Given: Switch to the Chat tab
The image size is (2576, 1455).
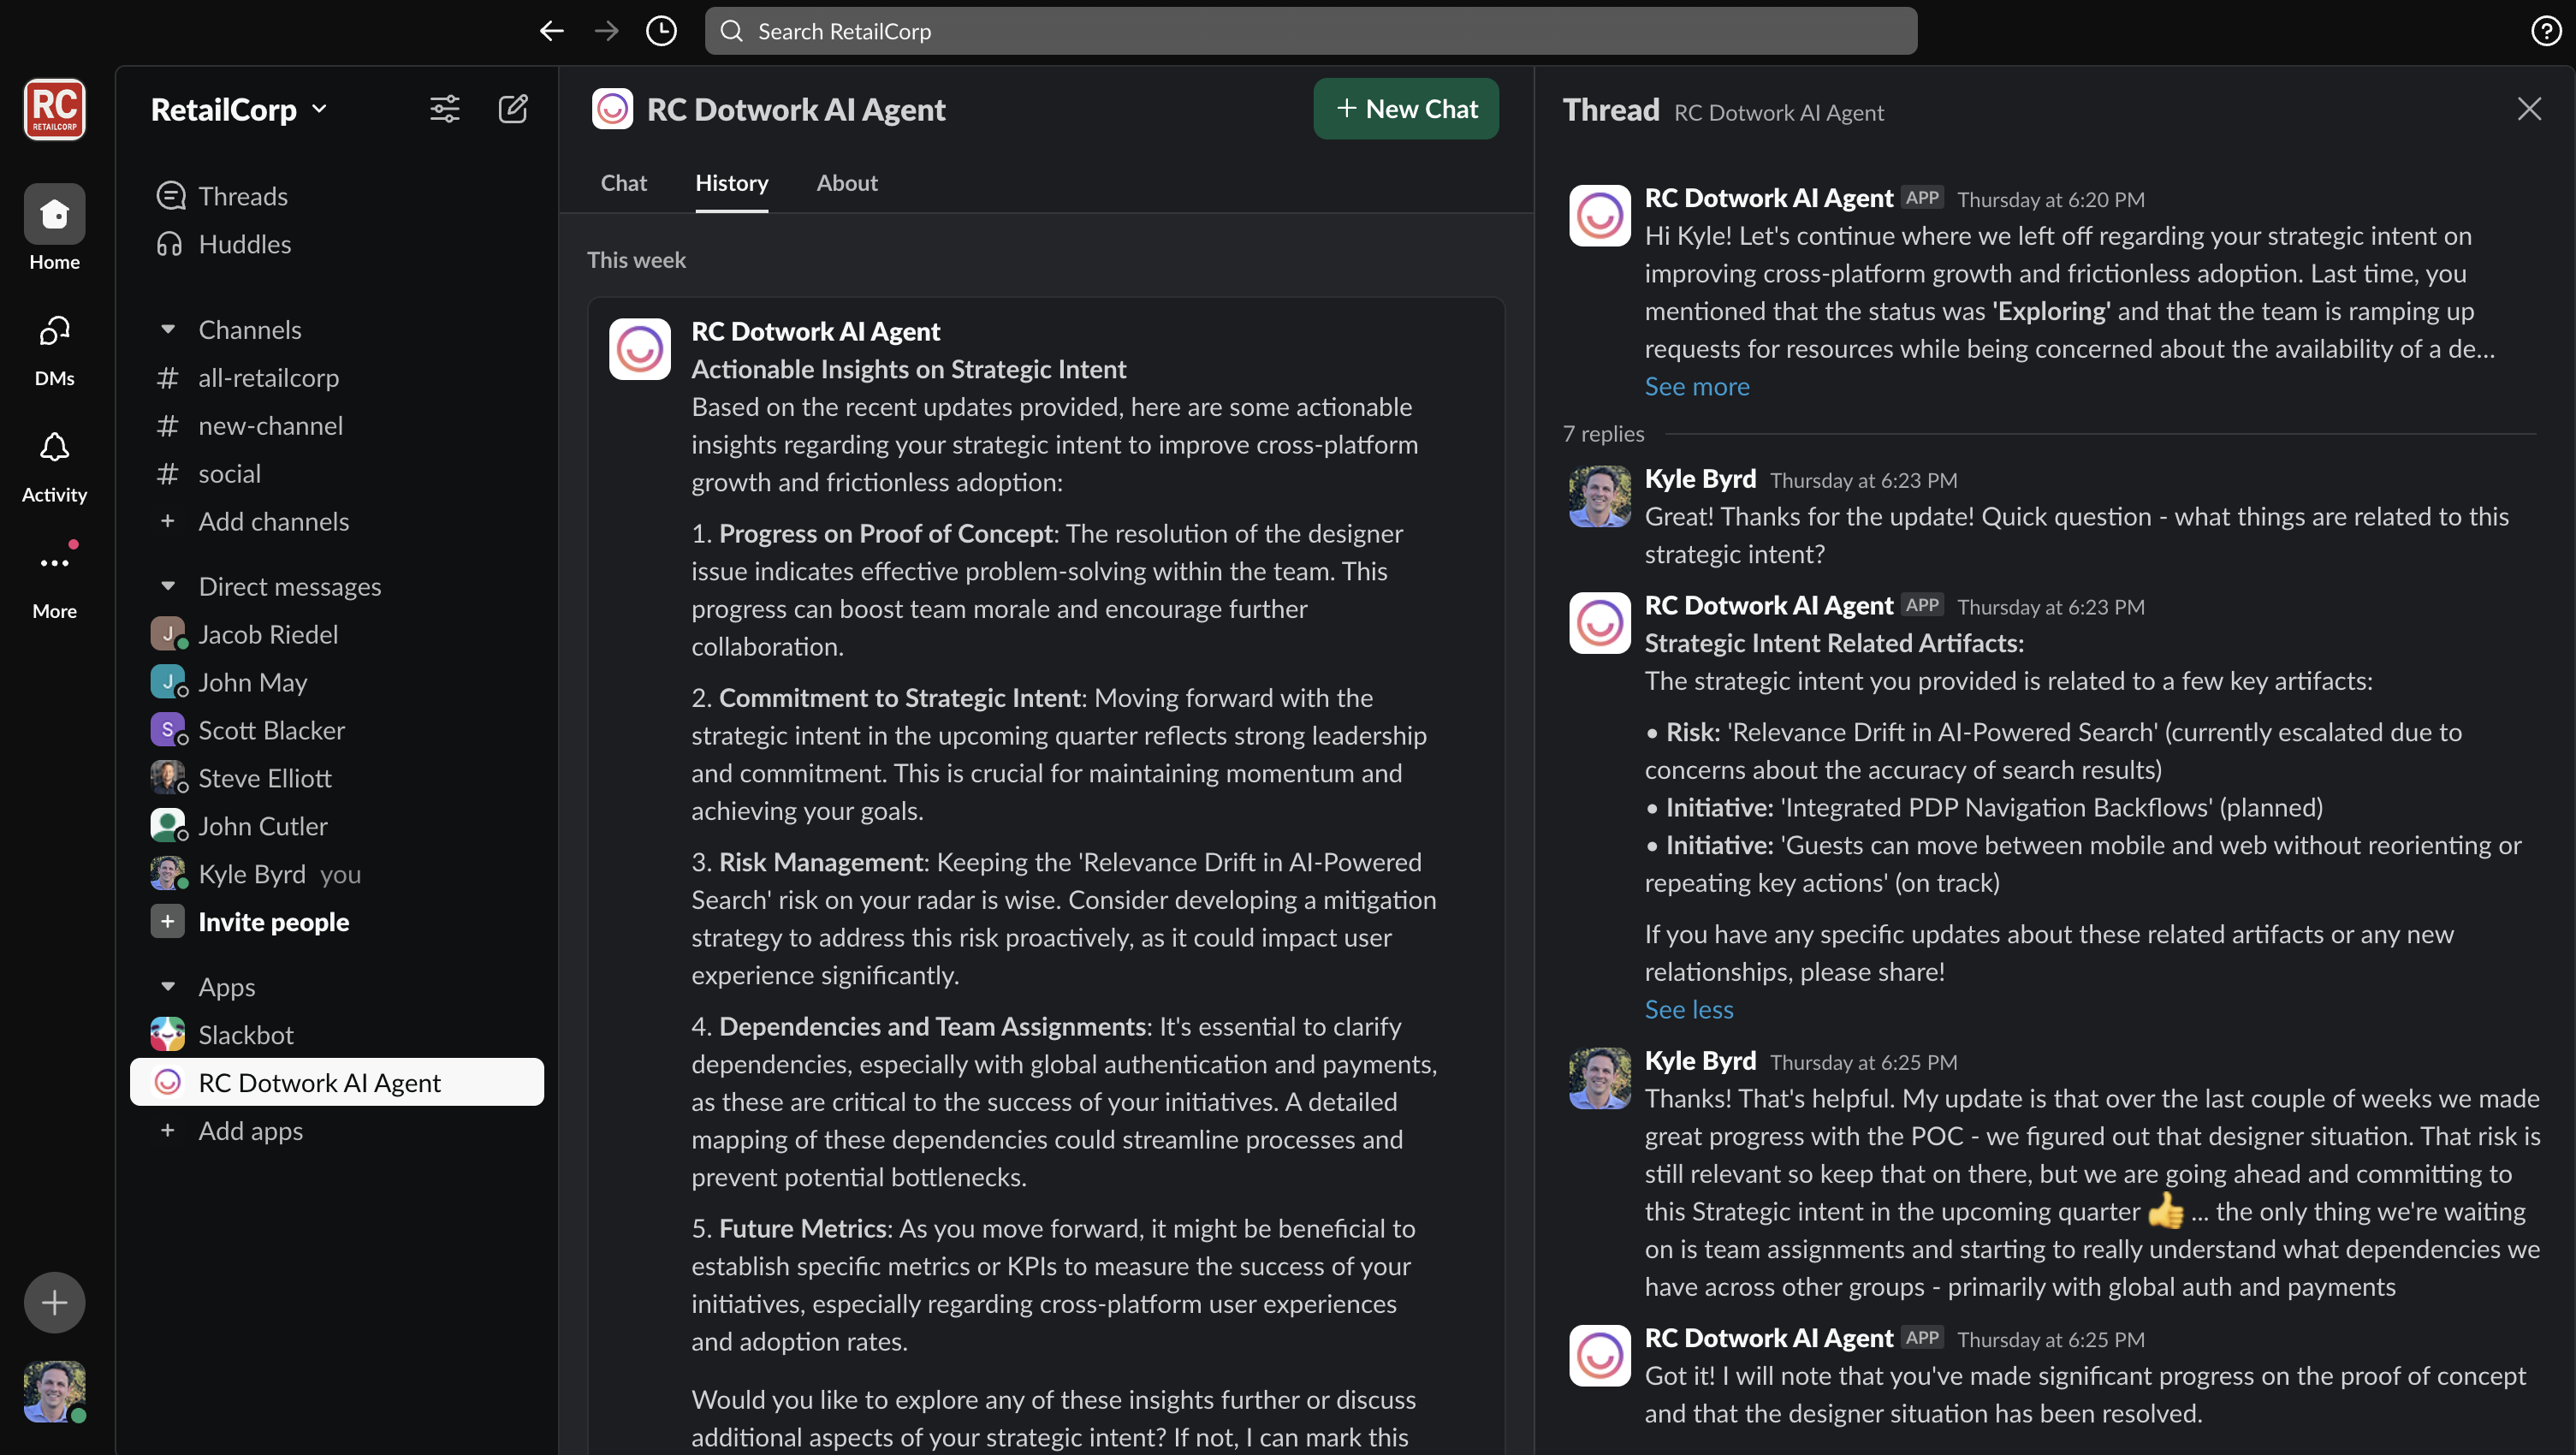Looking at the screenshot, I should 623,183.
